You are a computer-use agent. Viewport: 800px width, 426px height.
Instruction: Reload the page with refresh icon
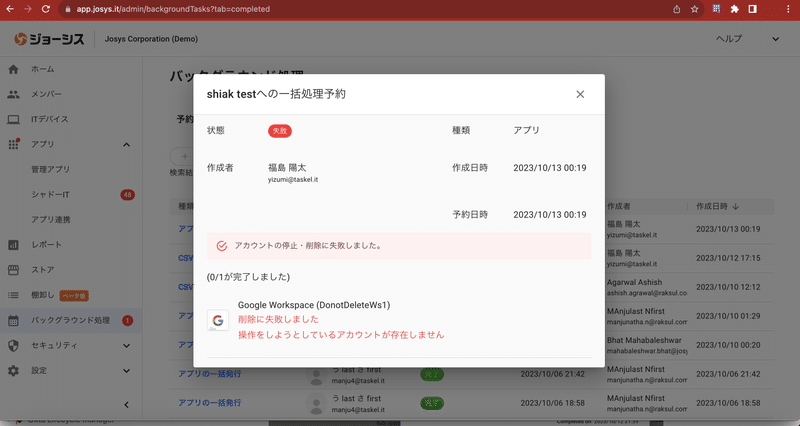45,9
